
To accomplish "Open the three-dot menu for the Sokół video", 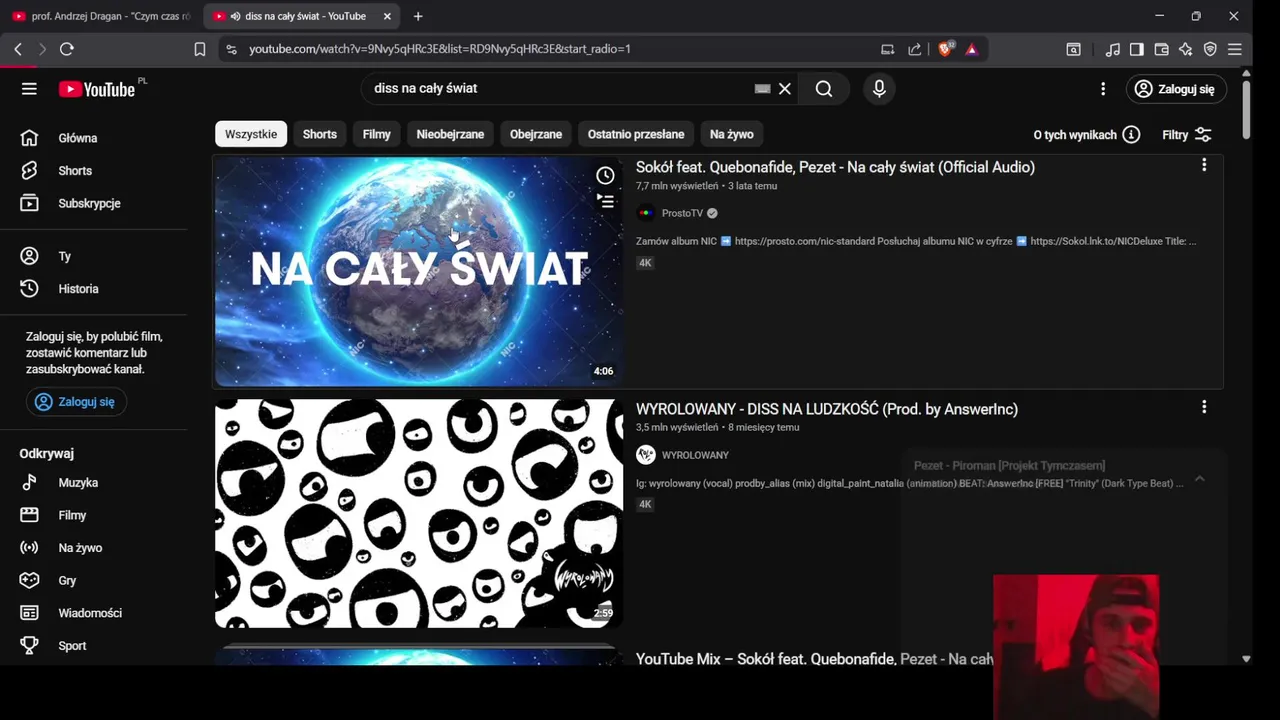I will (x=1204, y=165).
